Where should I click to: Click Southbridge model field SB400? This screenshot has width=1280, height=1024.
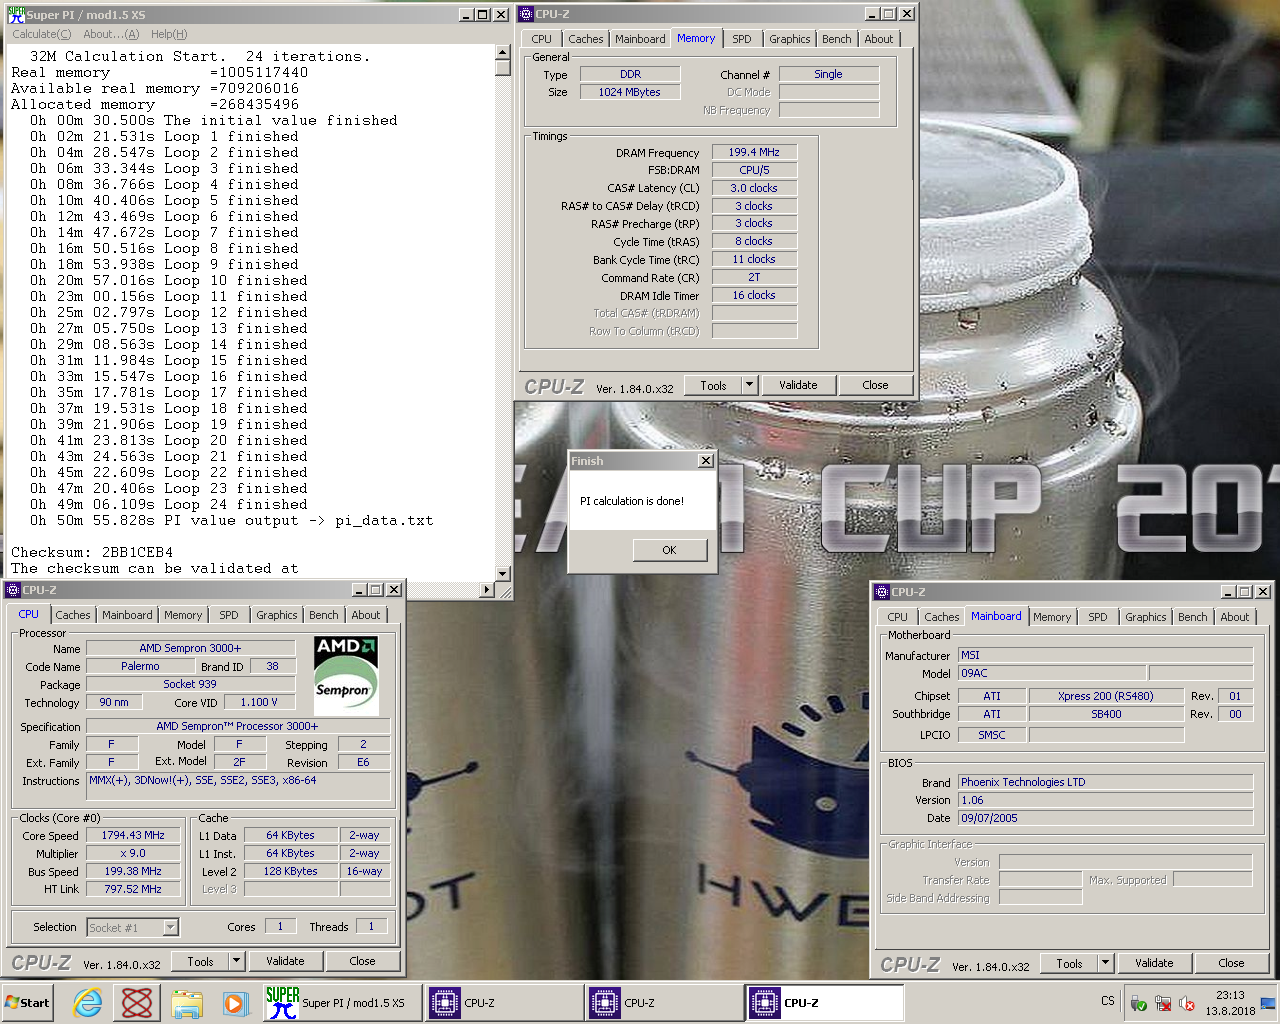1106,714
